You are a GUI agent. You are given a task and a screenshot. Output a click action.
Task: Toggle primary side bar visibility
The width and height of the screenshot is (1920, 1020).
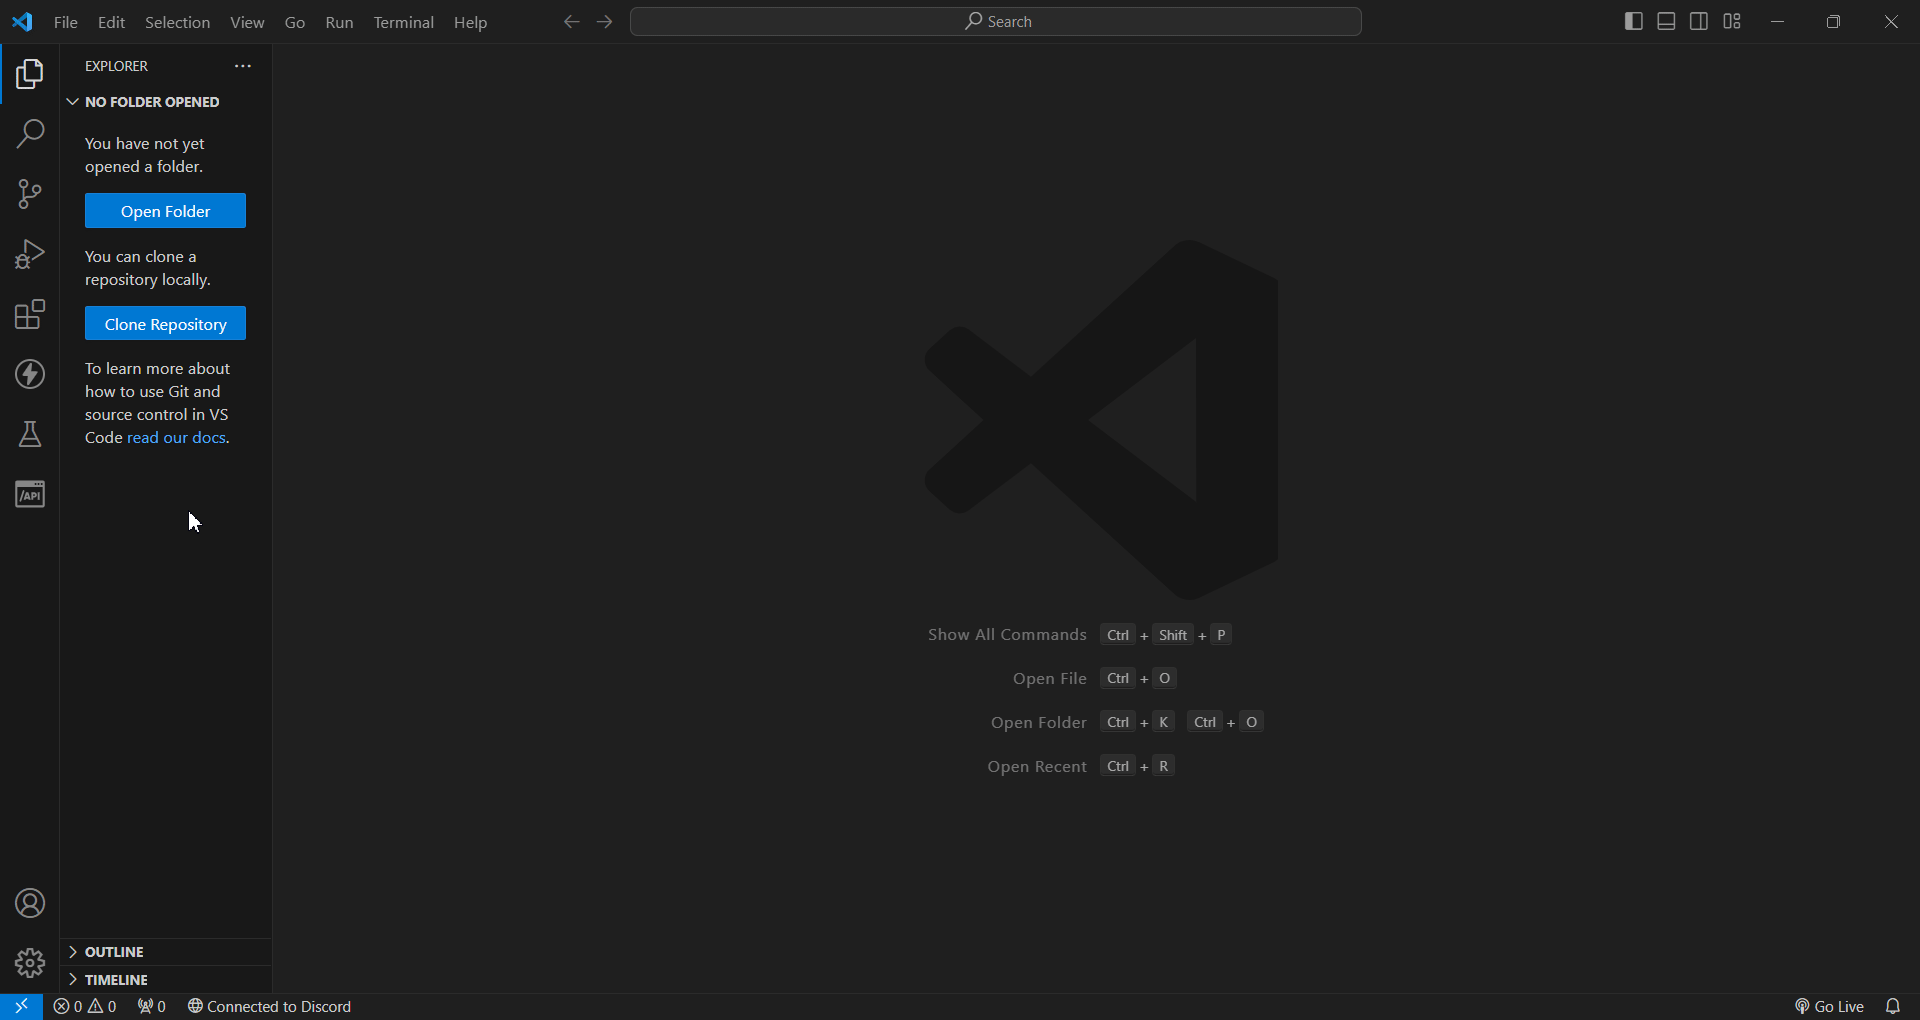[x=1634, y=21]
